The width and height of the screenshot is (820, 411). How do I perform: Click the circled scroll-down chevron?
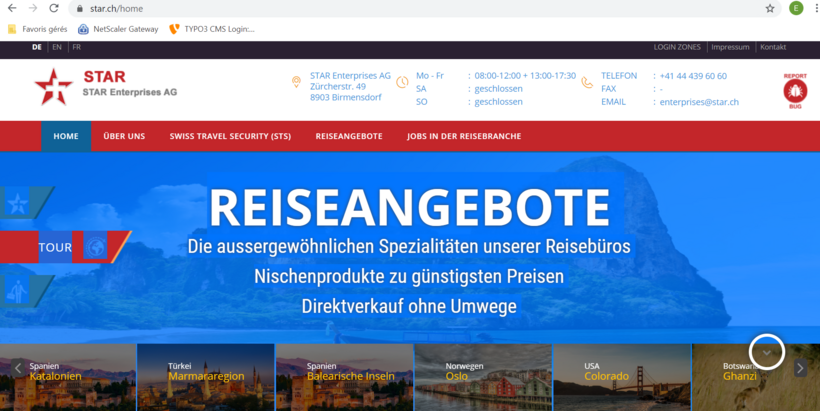(767, 352)
